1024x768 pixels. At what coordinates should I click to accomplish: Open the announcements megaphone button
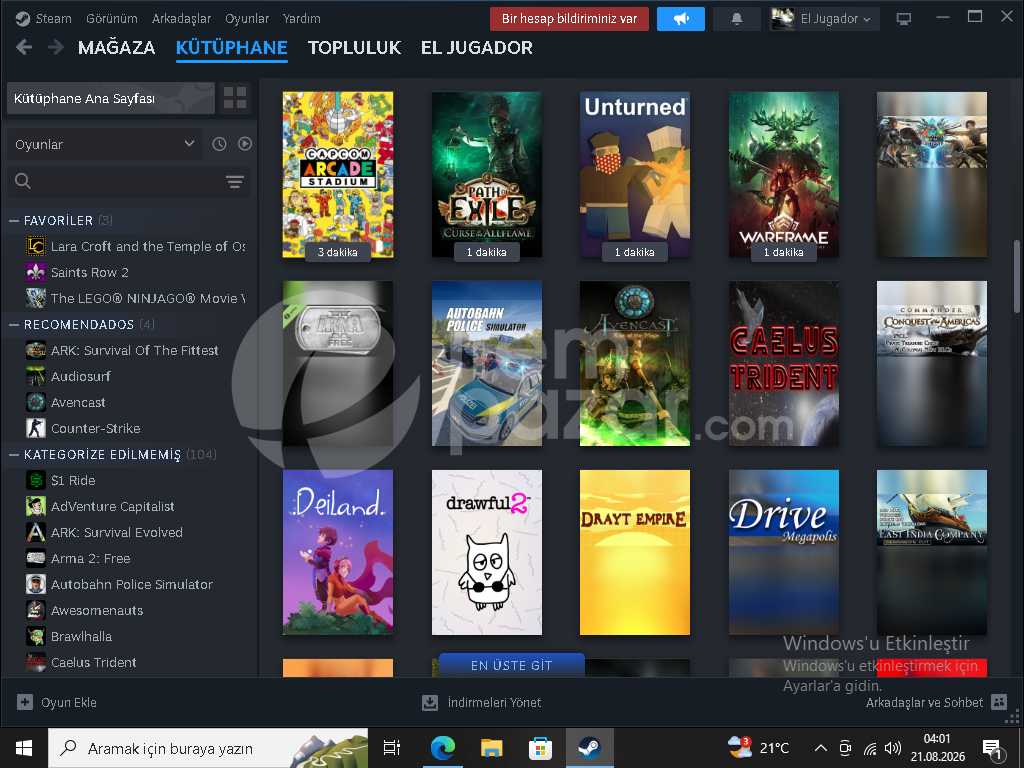point(680,19)
